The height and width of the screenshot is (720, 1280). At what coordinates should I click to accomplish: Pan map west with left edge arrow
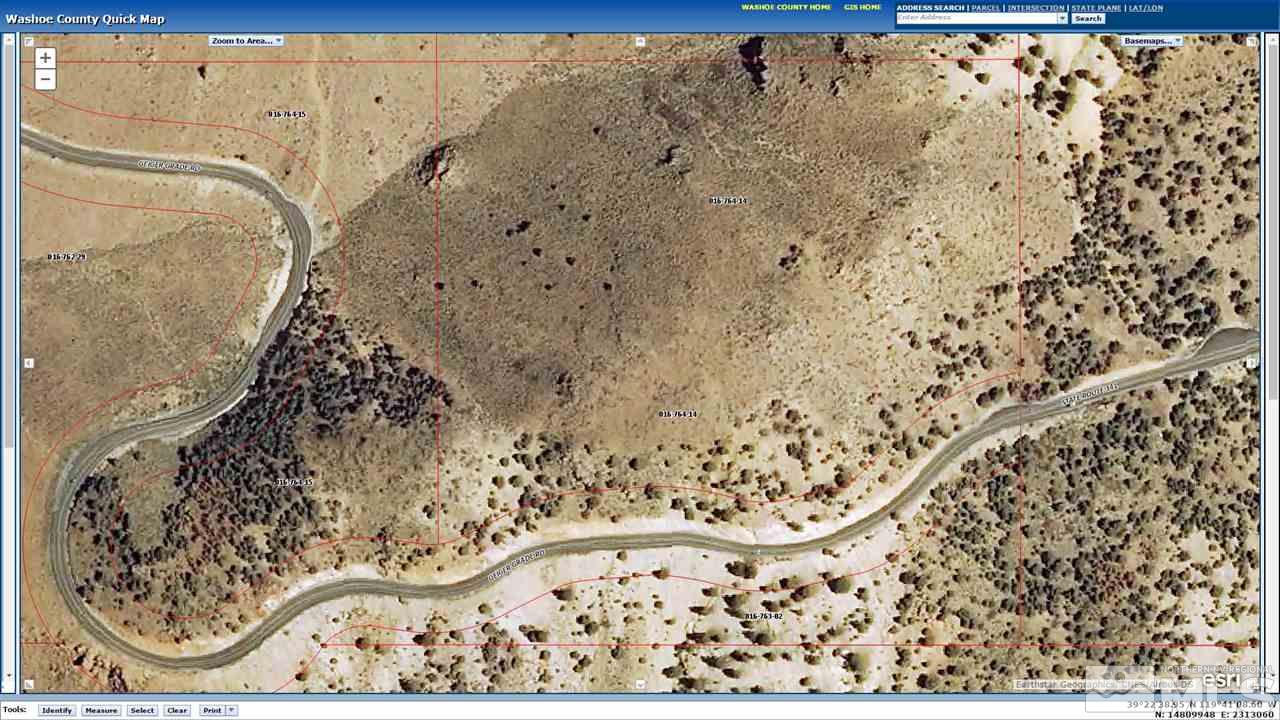(x=28, y=363)
